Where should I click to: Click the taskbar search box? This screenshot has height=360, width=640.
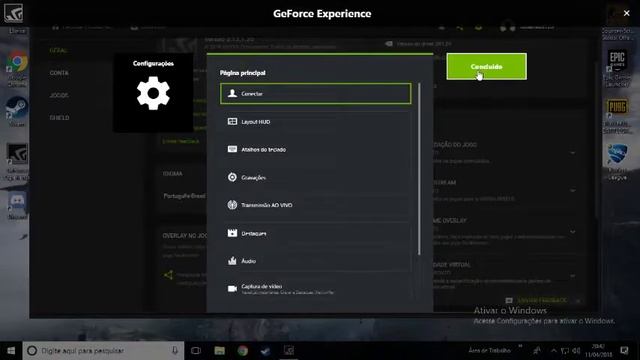(103, 351)
